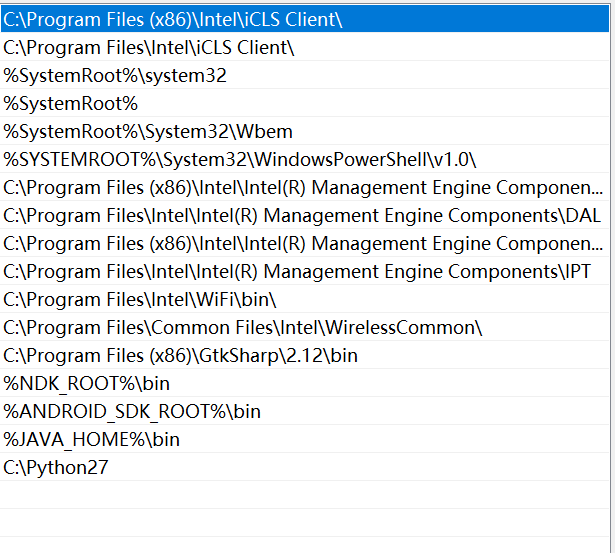
Task: Select the WindowsPowerShell\v1.0\ path entry
Action: 240,159
